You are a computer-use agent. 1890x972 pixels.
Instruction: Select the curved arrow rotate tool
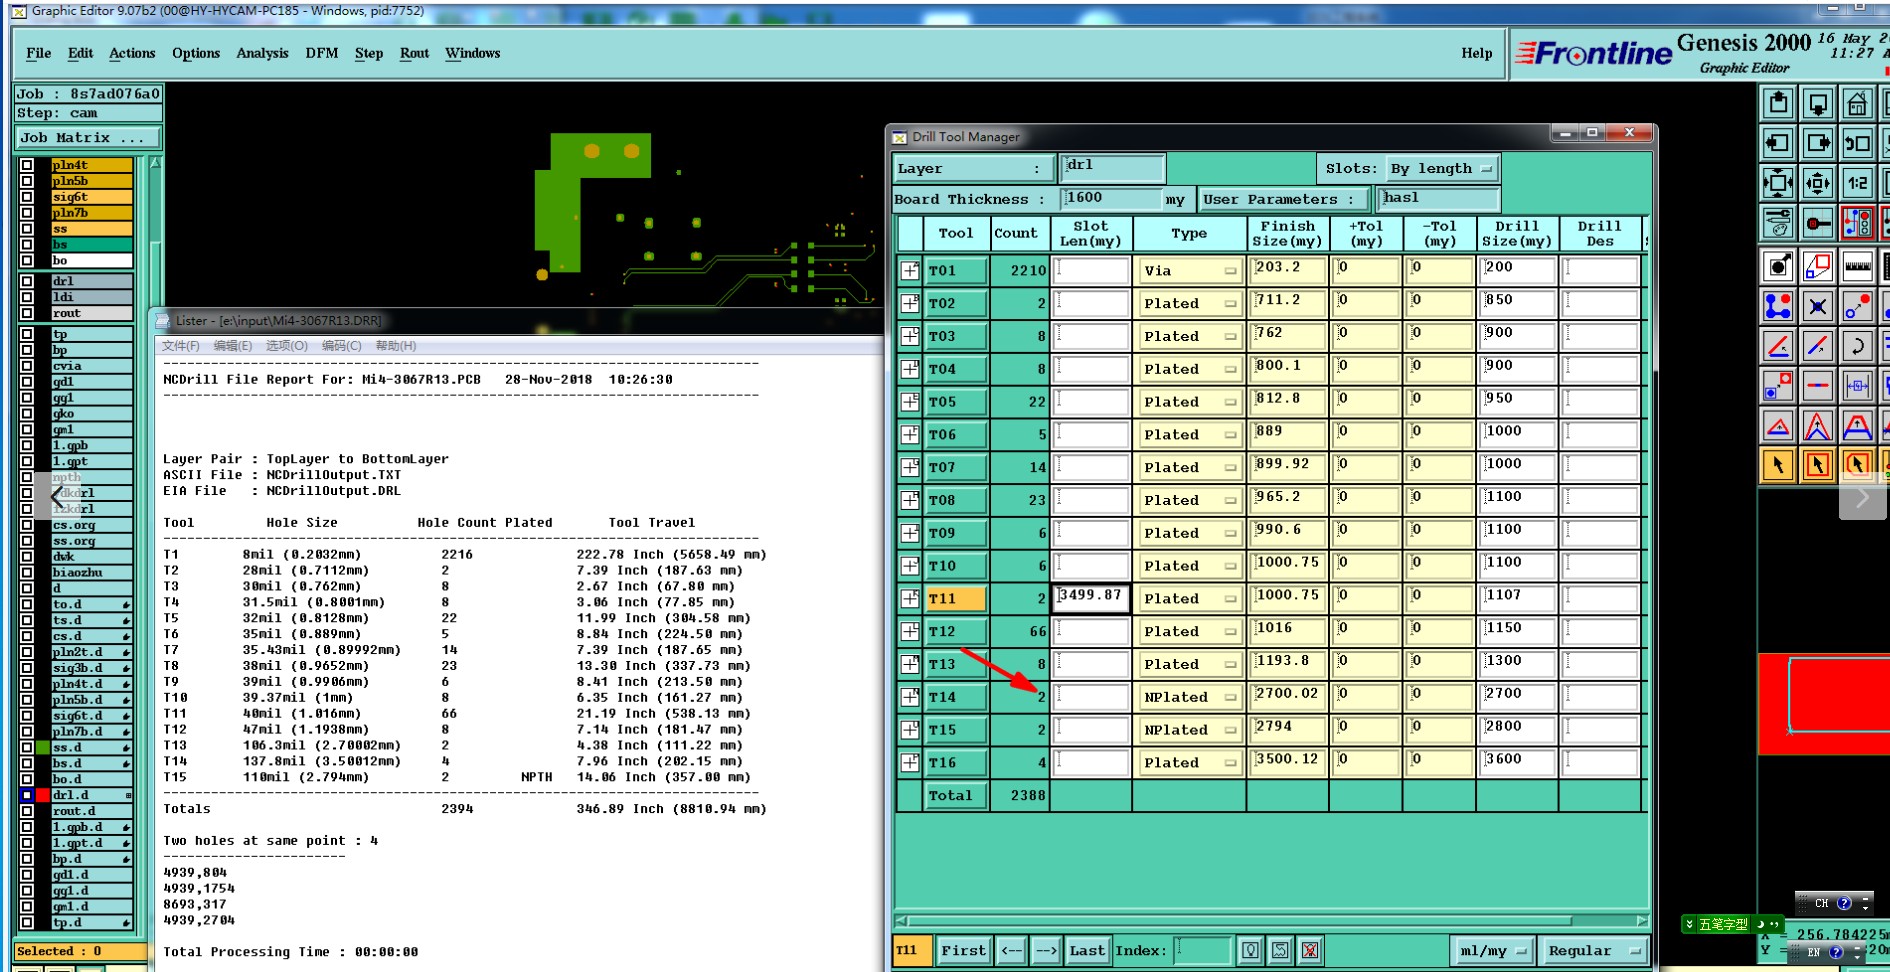tap(1857, 346)
